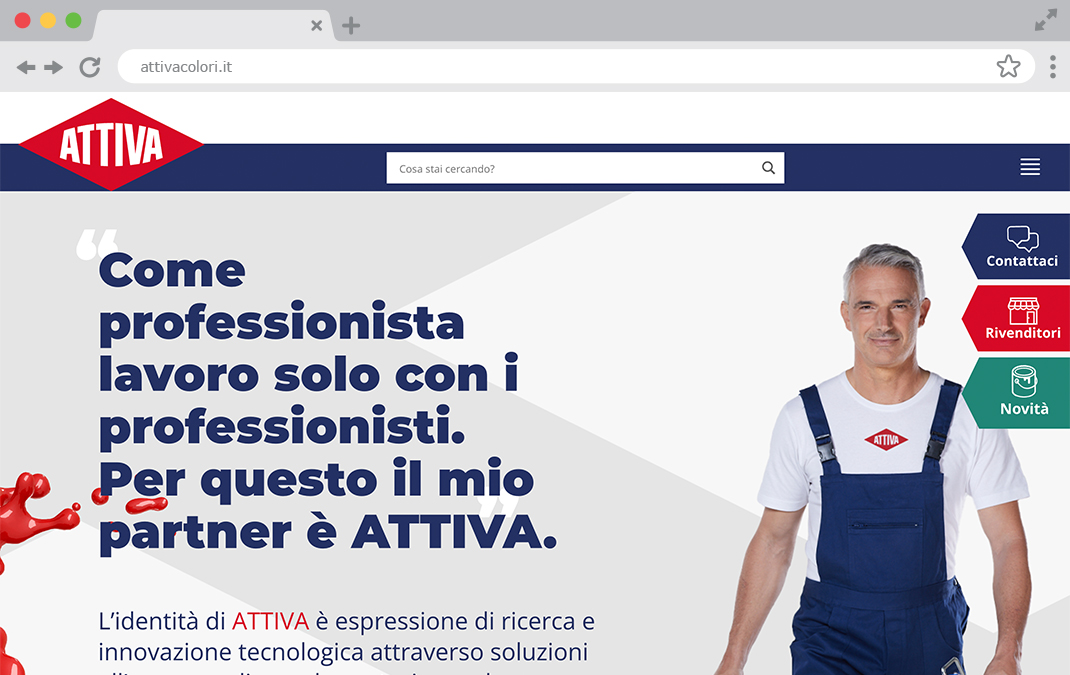The height and width of the screenshot is (675, 1070).
Task: Click the red ATTIVA word in paragraph
Action: tap(270, 621)
